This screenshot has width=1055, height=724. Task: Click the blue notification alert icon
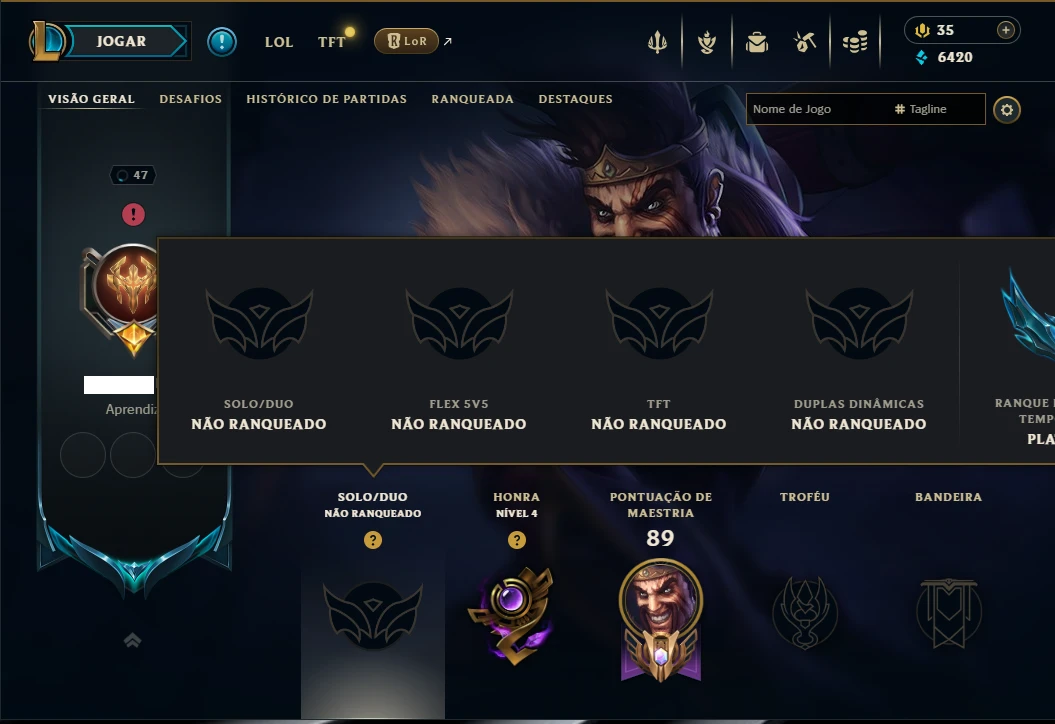coord(221,42)
